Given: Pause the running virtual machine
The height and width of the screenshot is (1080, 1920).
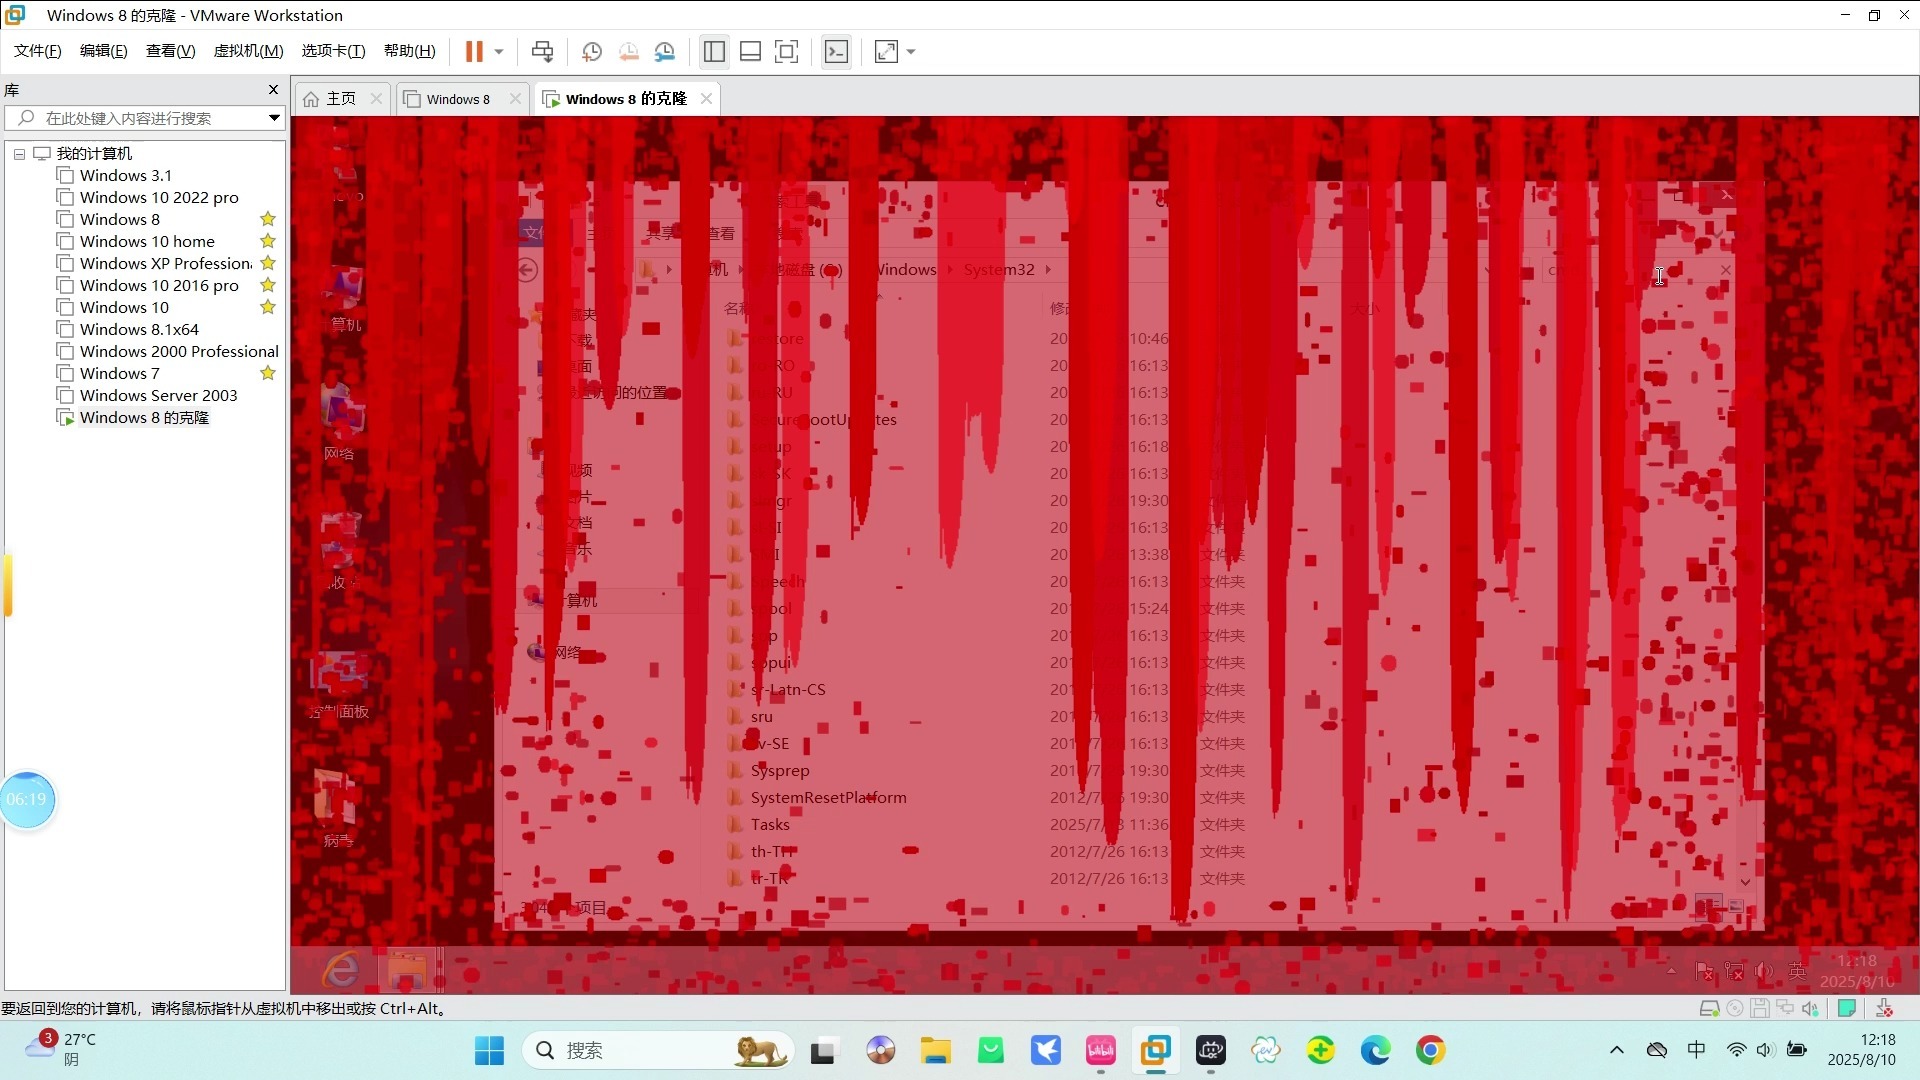Looking at the screenshot, I should click(474, 51).
